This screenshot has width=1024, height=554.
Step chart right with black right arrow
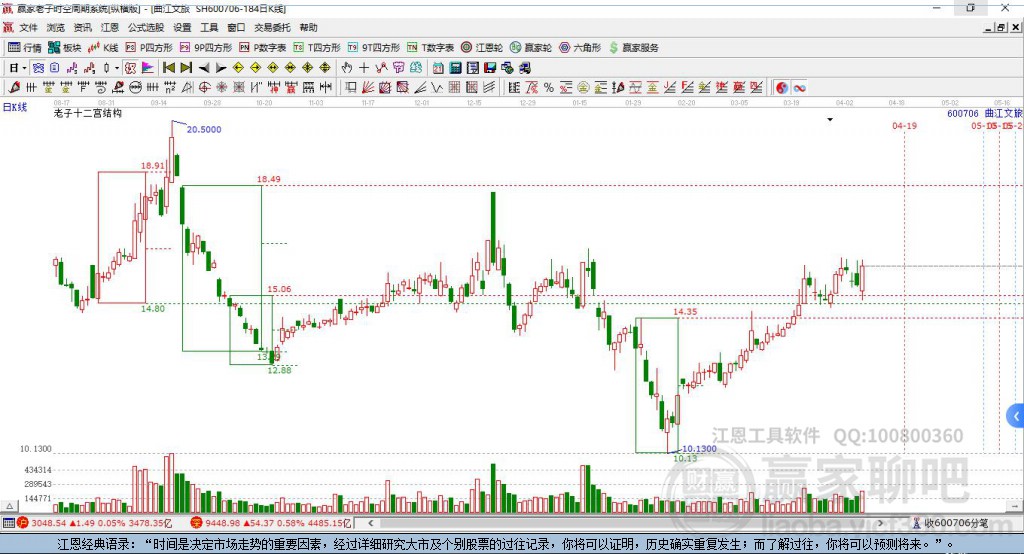pyautogui.click(x=221, y=68)
